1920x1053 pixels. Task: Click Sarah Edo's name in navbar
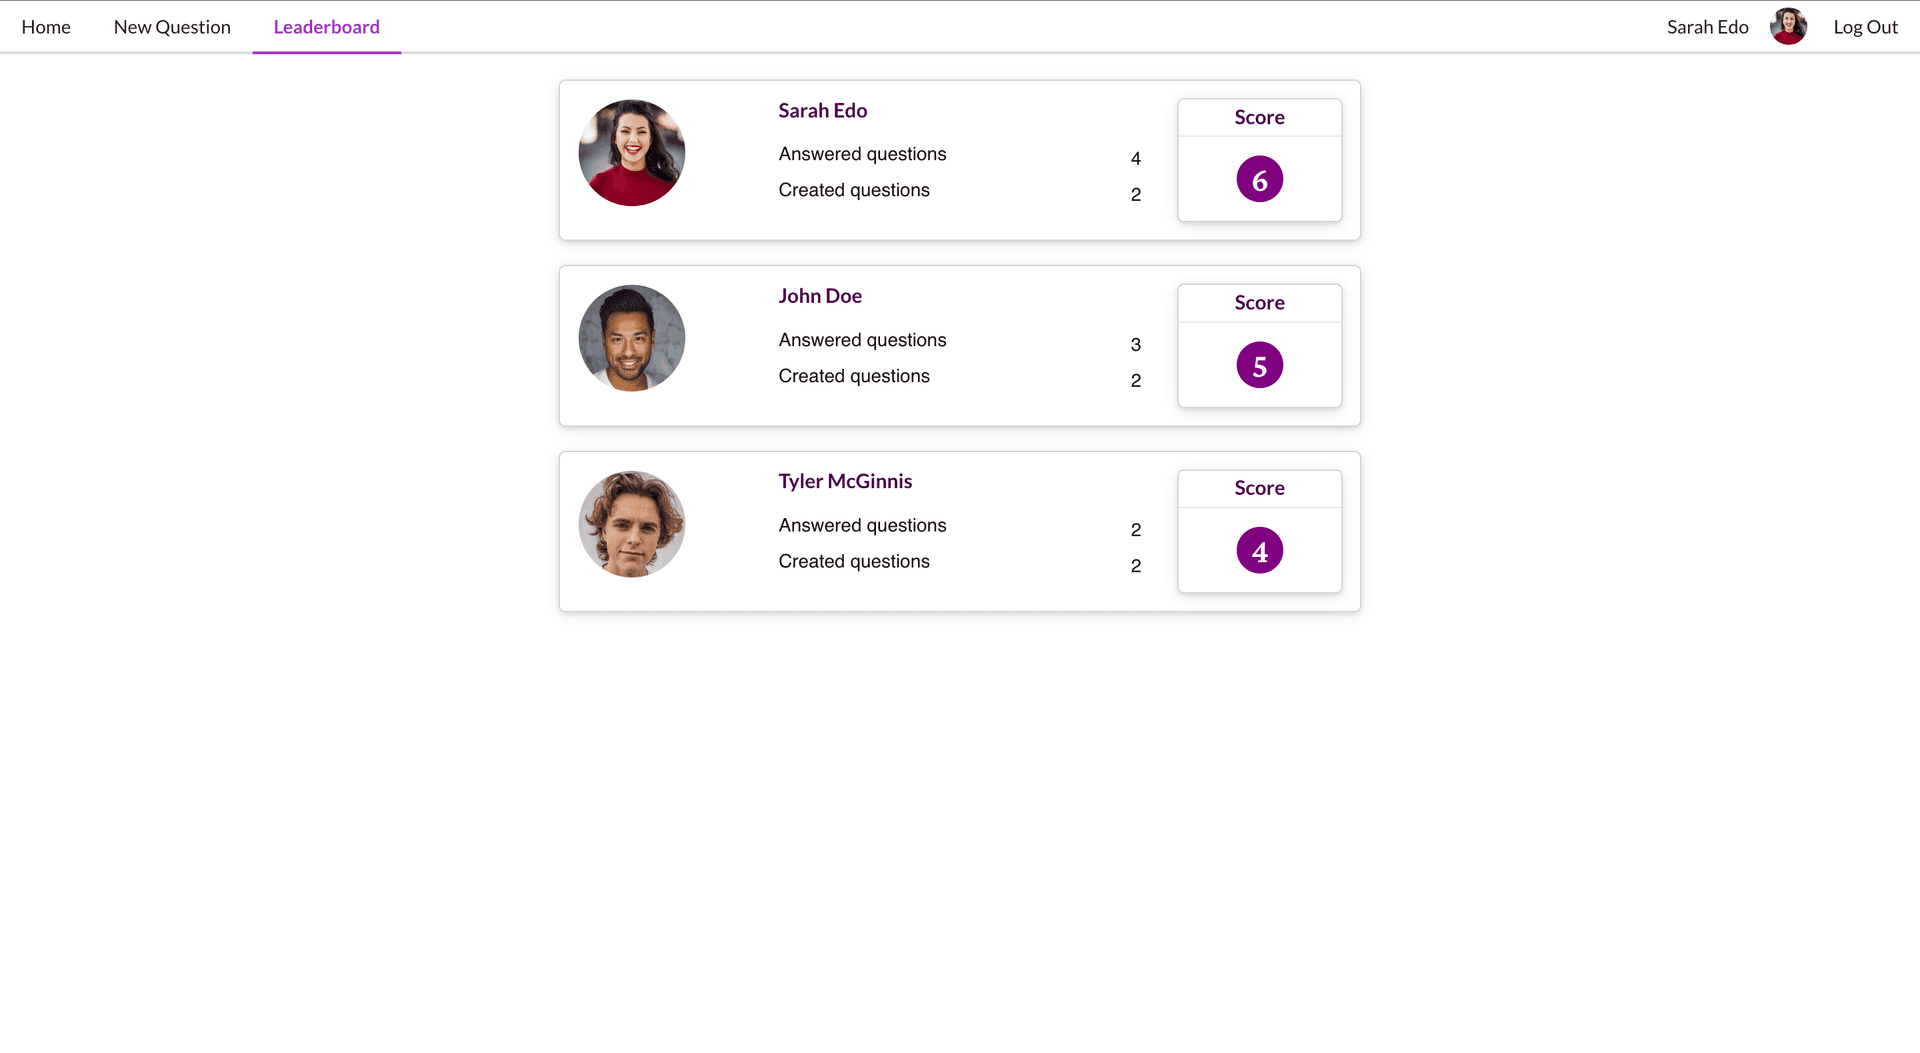point(1707,27)
